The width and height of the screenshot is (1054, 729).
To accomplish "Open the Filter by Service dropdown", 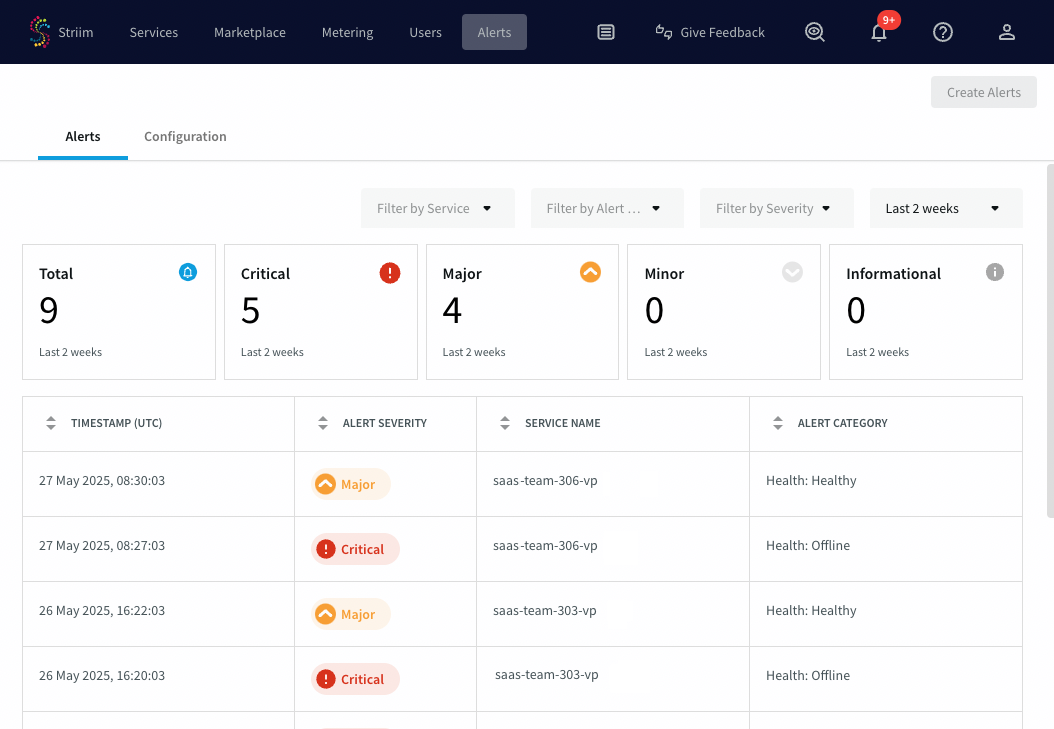I will (437, 208).
